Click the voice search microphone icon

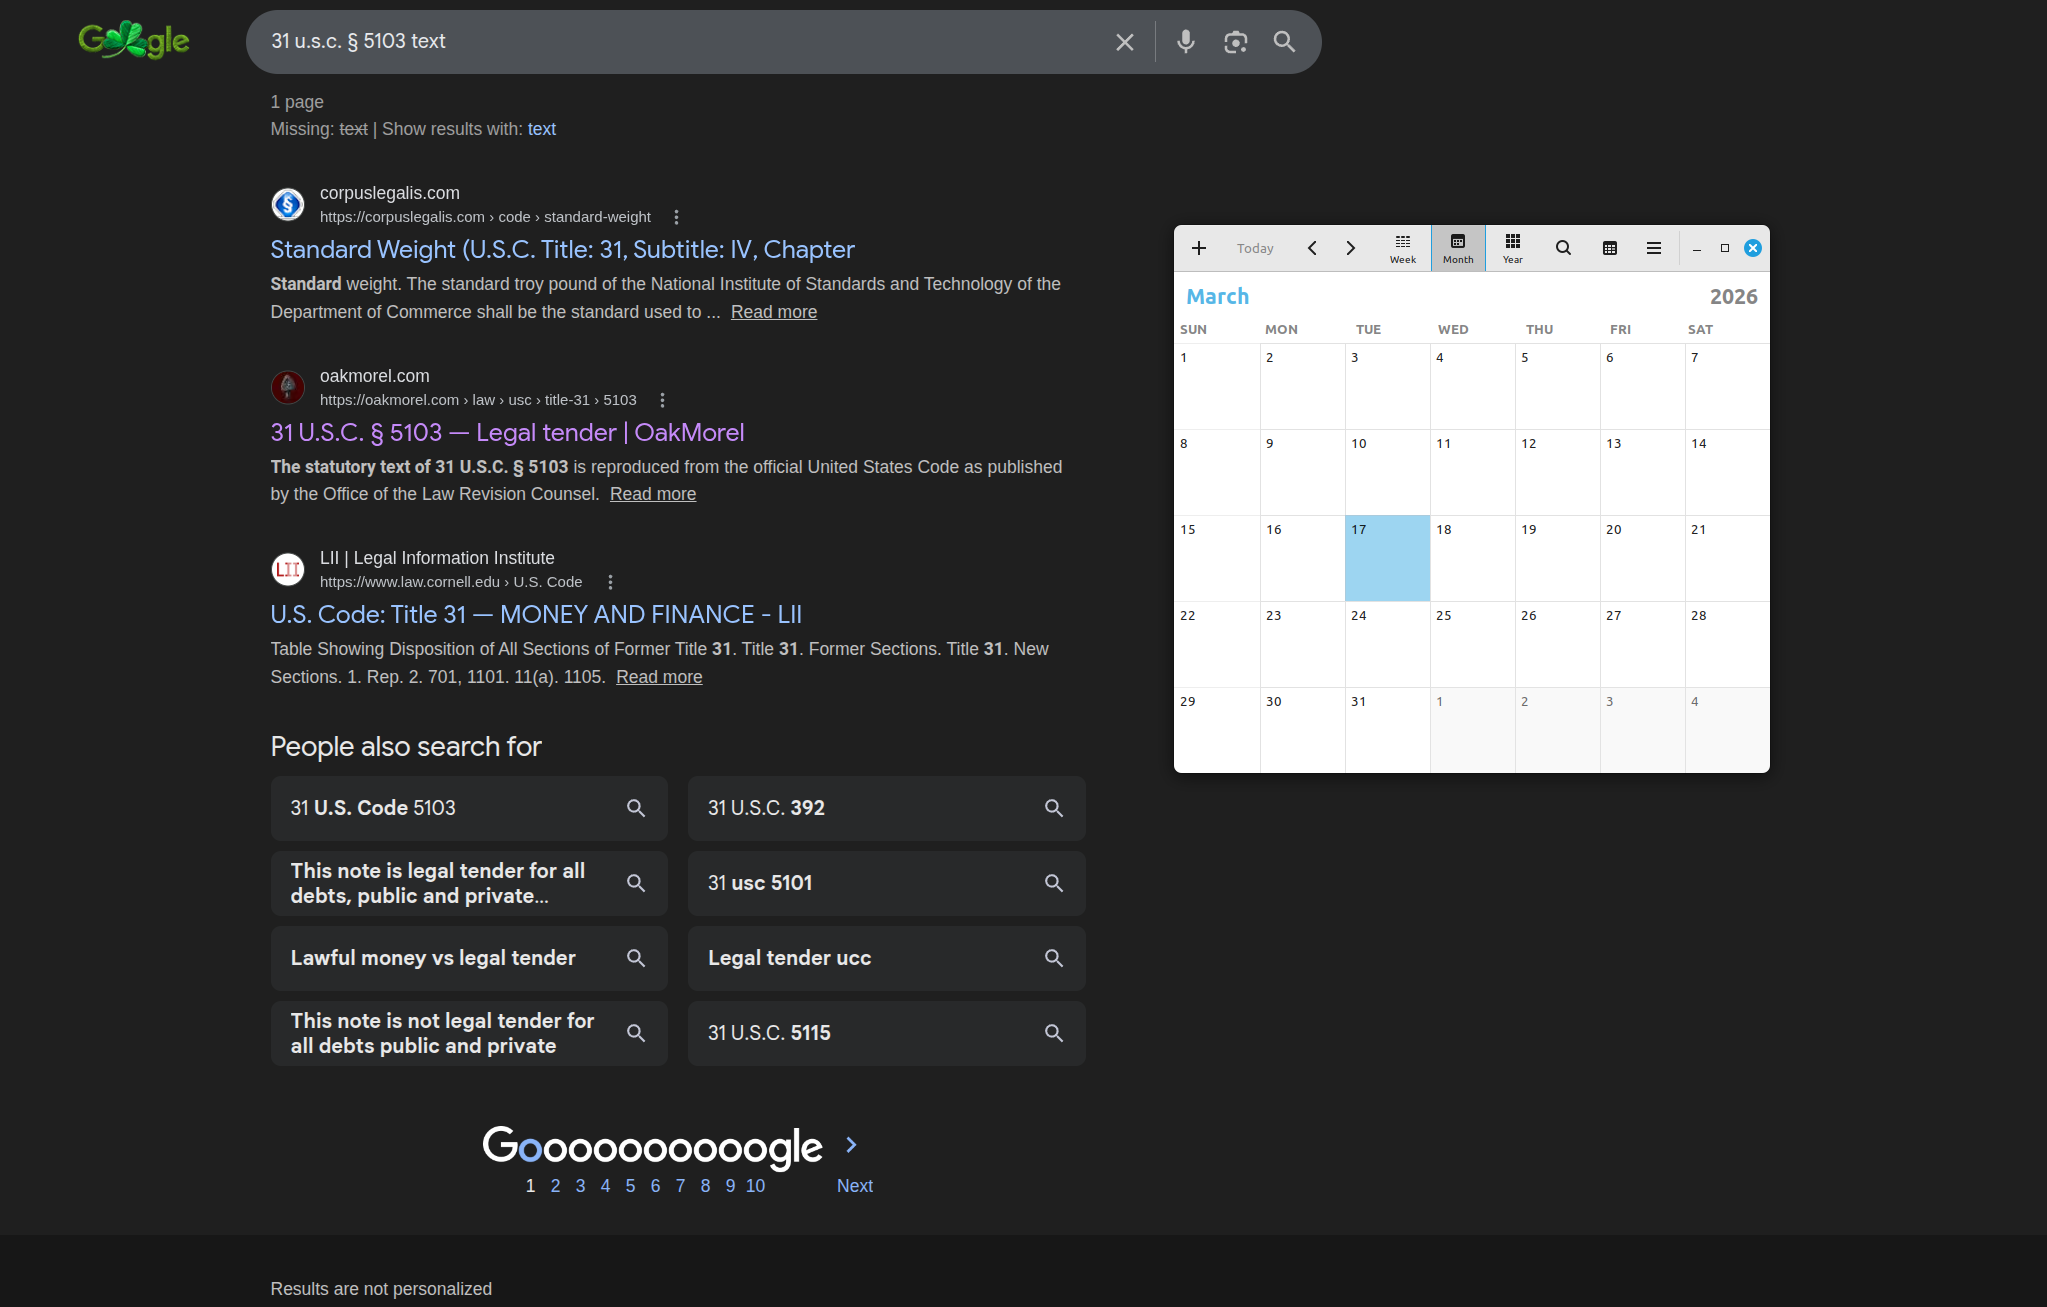(1185, 42)
